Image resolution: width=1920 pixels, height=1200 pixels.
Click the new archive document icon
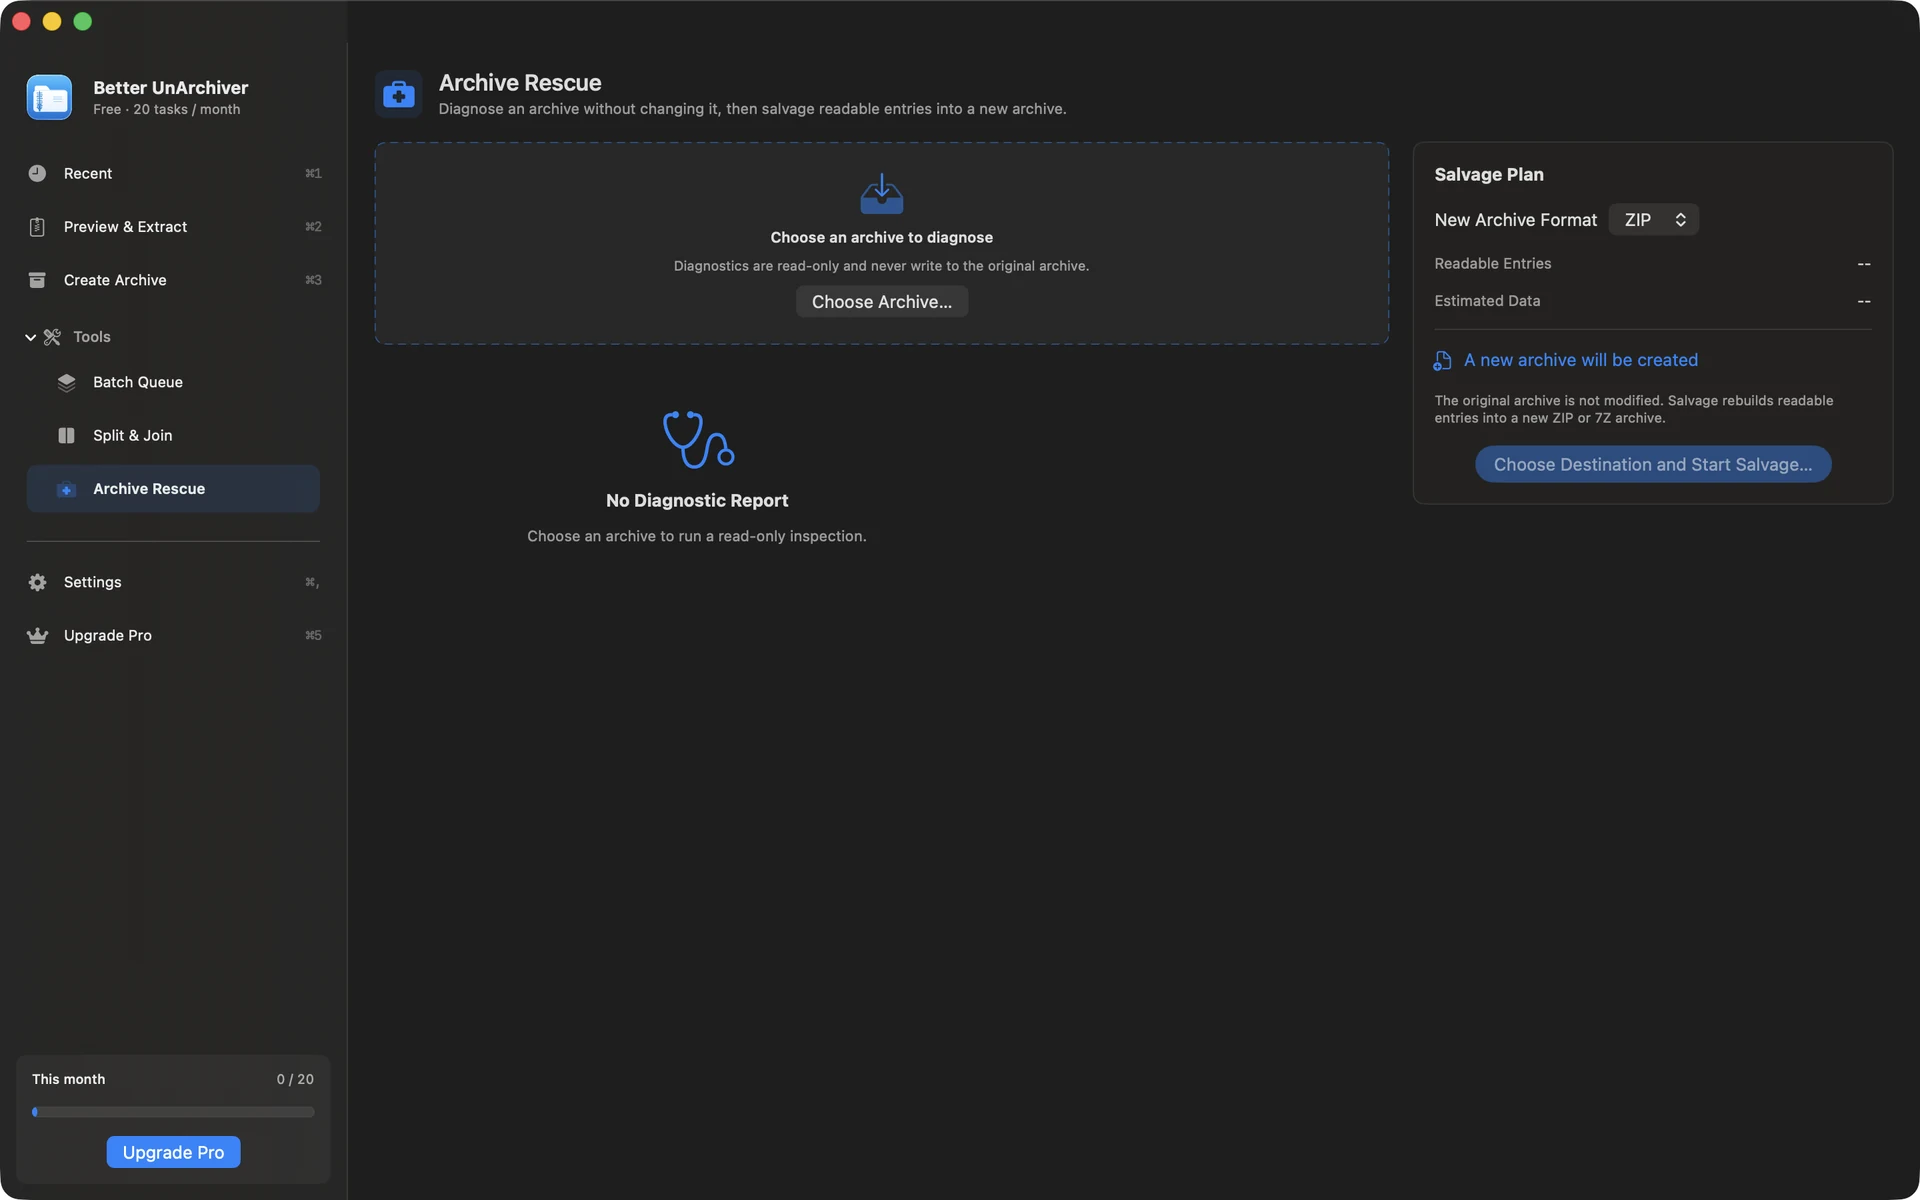1442,361
